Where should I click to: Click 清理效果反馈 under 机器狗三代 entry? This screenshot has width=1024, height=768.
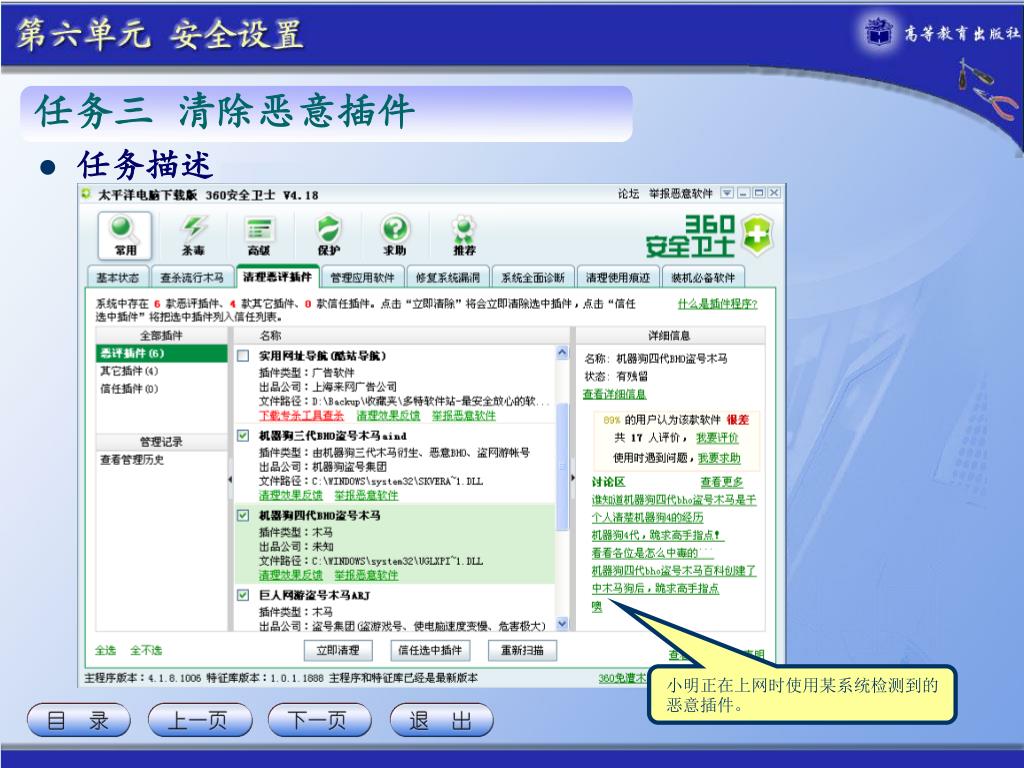pos(291,495)
